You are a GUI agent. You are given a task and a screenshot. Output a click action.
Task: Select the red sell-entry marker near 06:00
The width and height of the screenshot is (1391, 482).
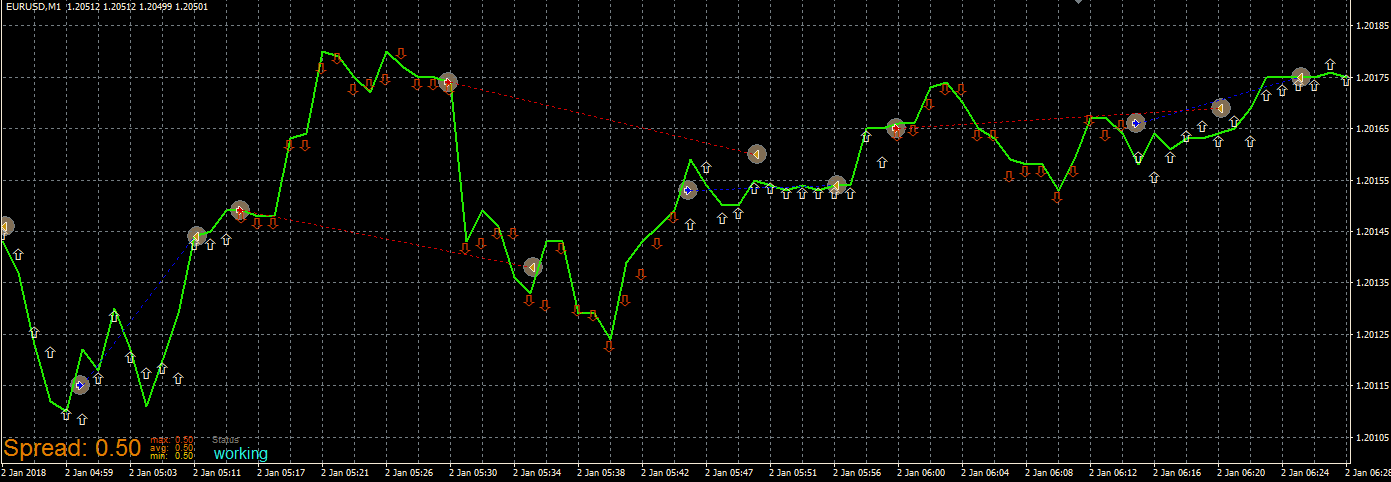(896, 128)
